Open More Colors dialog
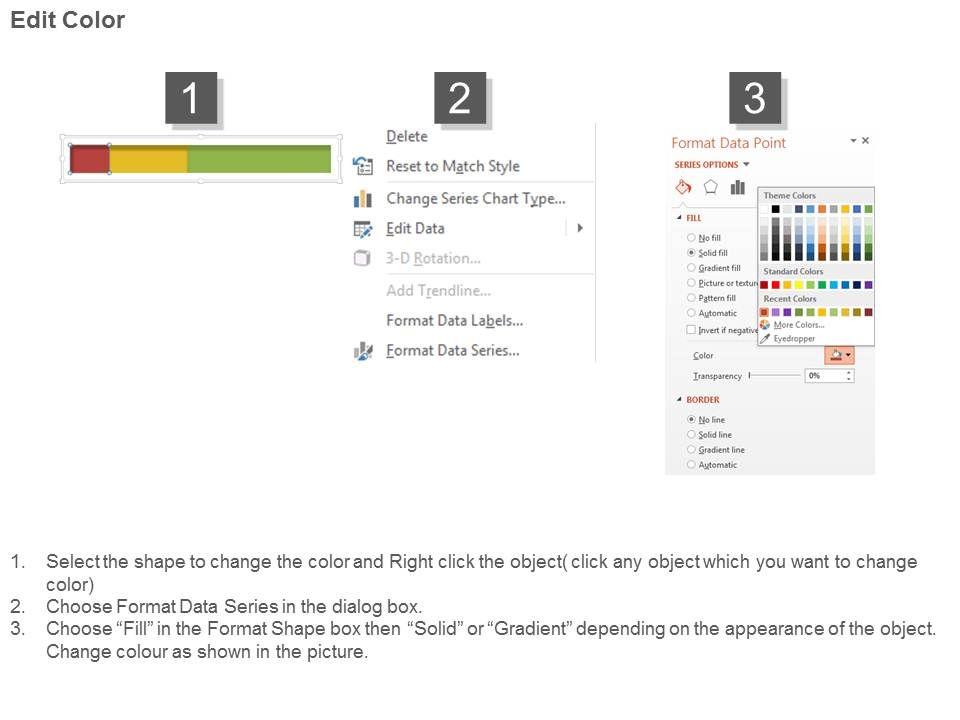Viewport: 960px width, 720px height. tap(798, 325)
